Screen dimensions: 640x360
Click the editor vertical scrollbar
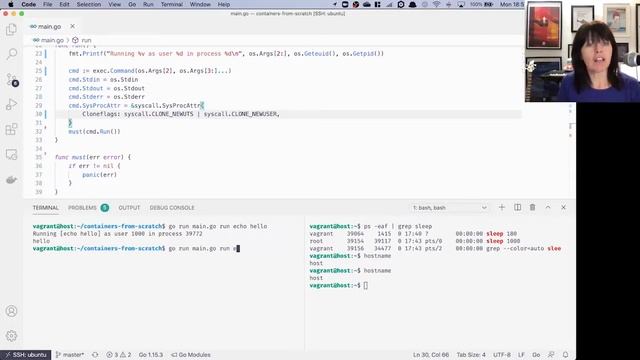pos(570,122)
